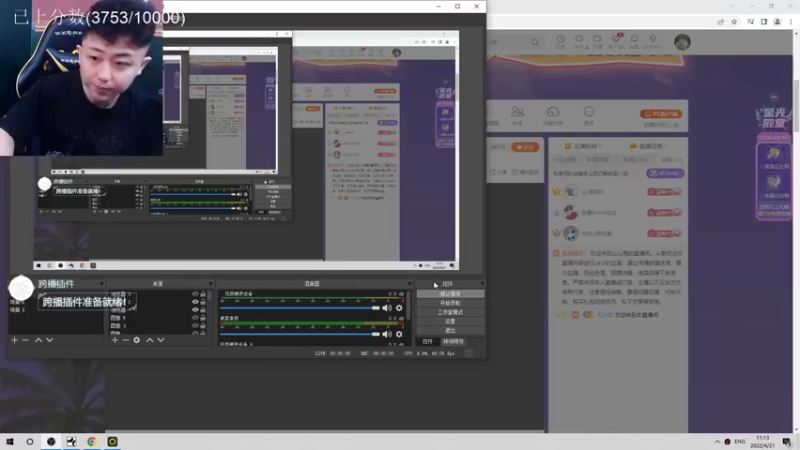This screenshot has width=800, height=450.
Task: Open the 桌面音频 channel gear settings
Action: pos(399,334)
